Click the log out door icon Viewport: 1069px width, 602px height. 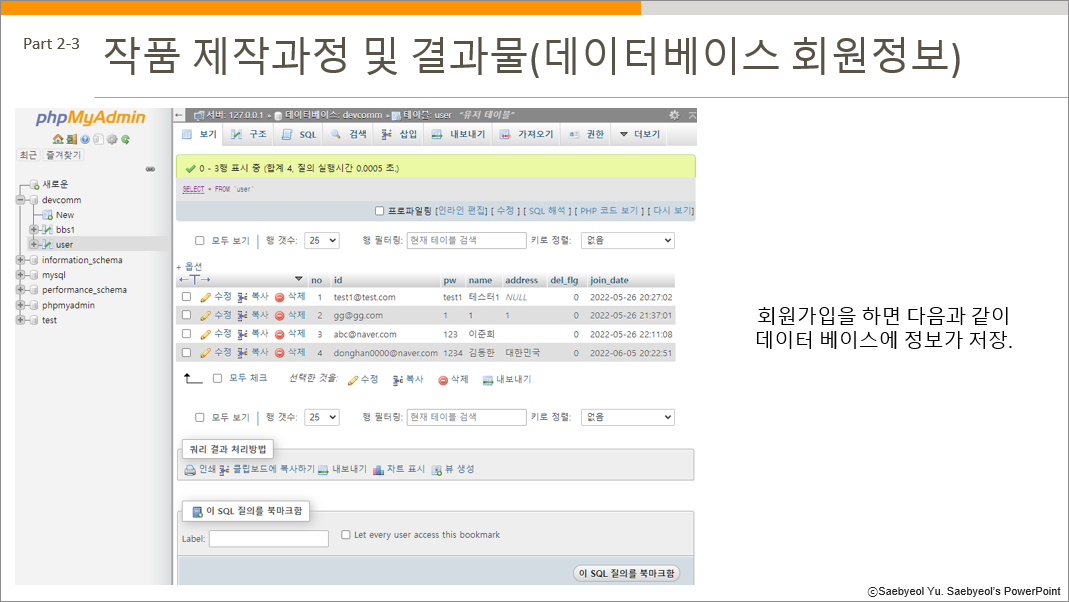click(72, 139)
